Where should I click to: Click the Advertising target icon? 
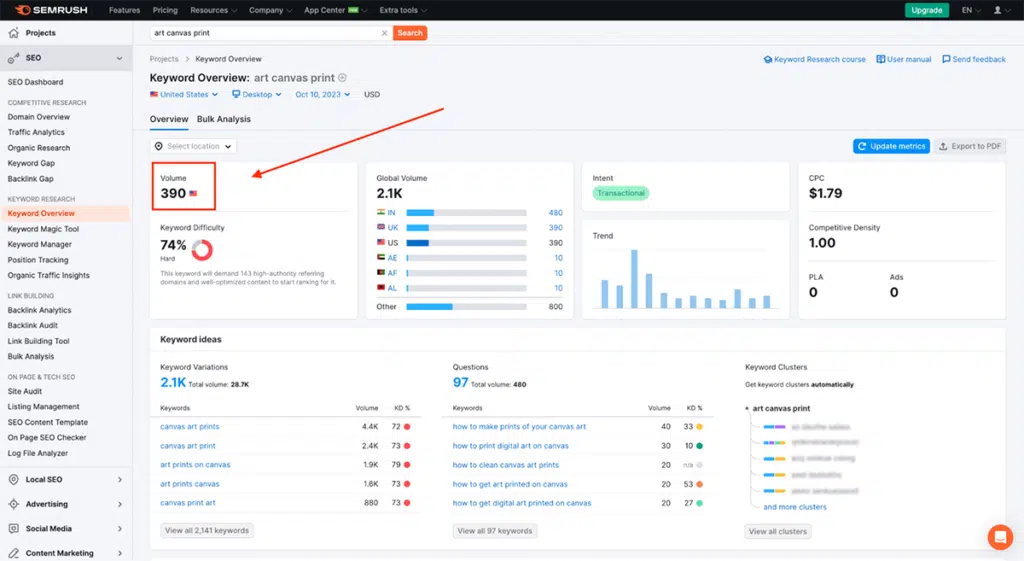click(x=14, y=504)
